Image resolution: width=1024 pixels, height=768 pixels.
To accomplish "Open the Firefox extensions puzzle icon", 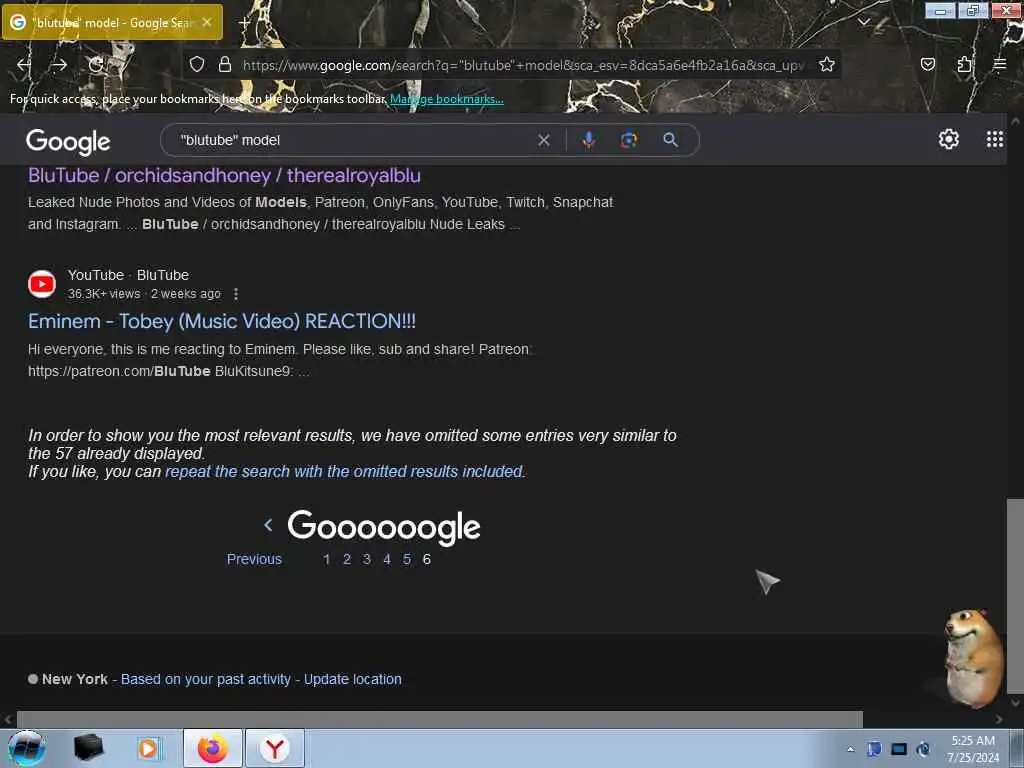I will pyautogui.click(x=964, y=64).
